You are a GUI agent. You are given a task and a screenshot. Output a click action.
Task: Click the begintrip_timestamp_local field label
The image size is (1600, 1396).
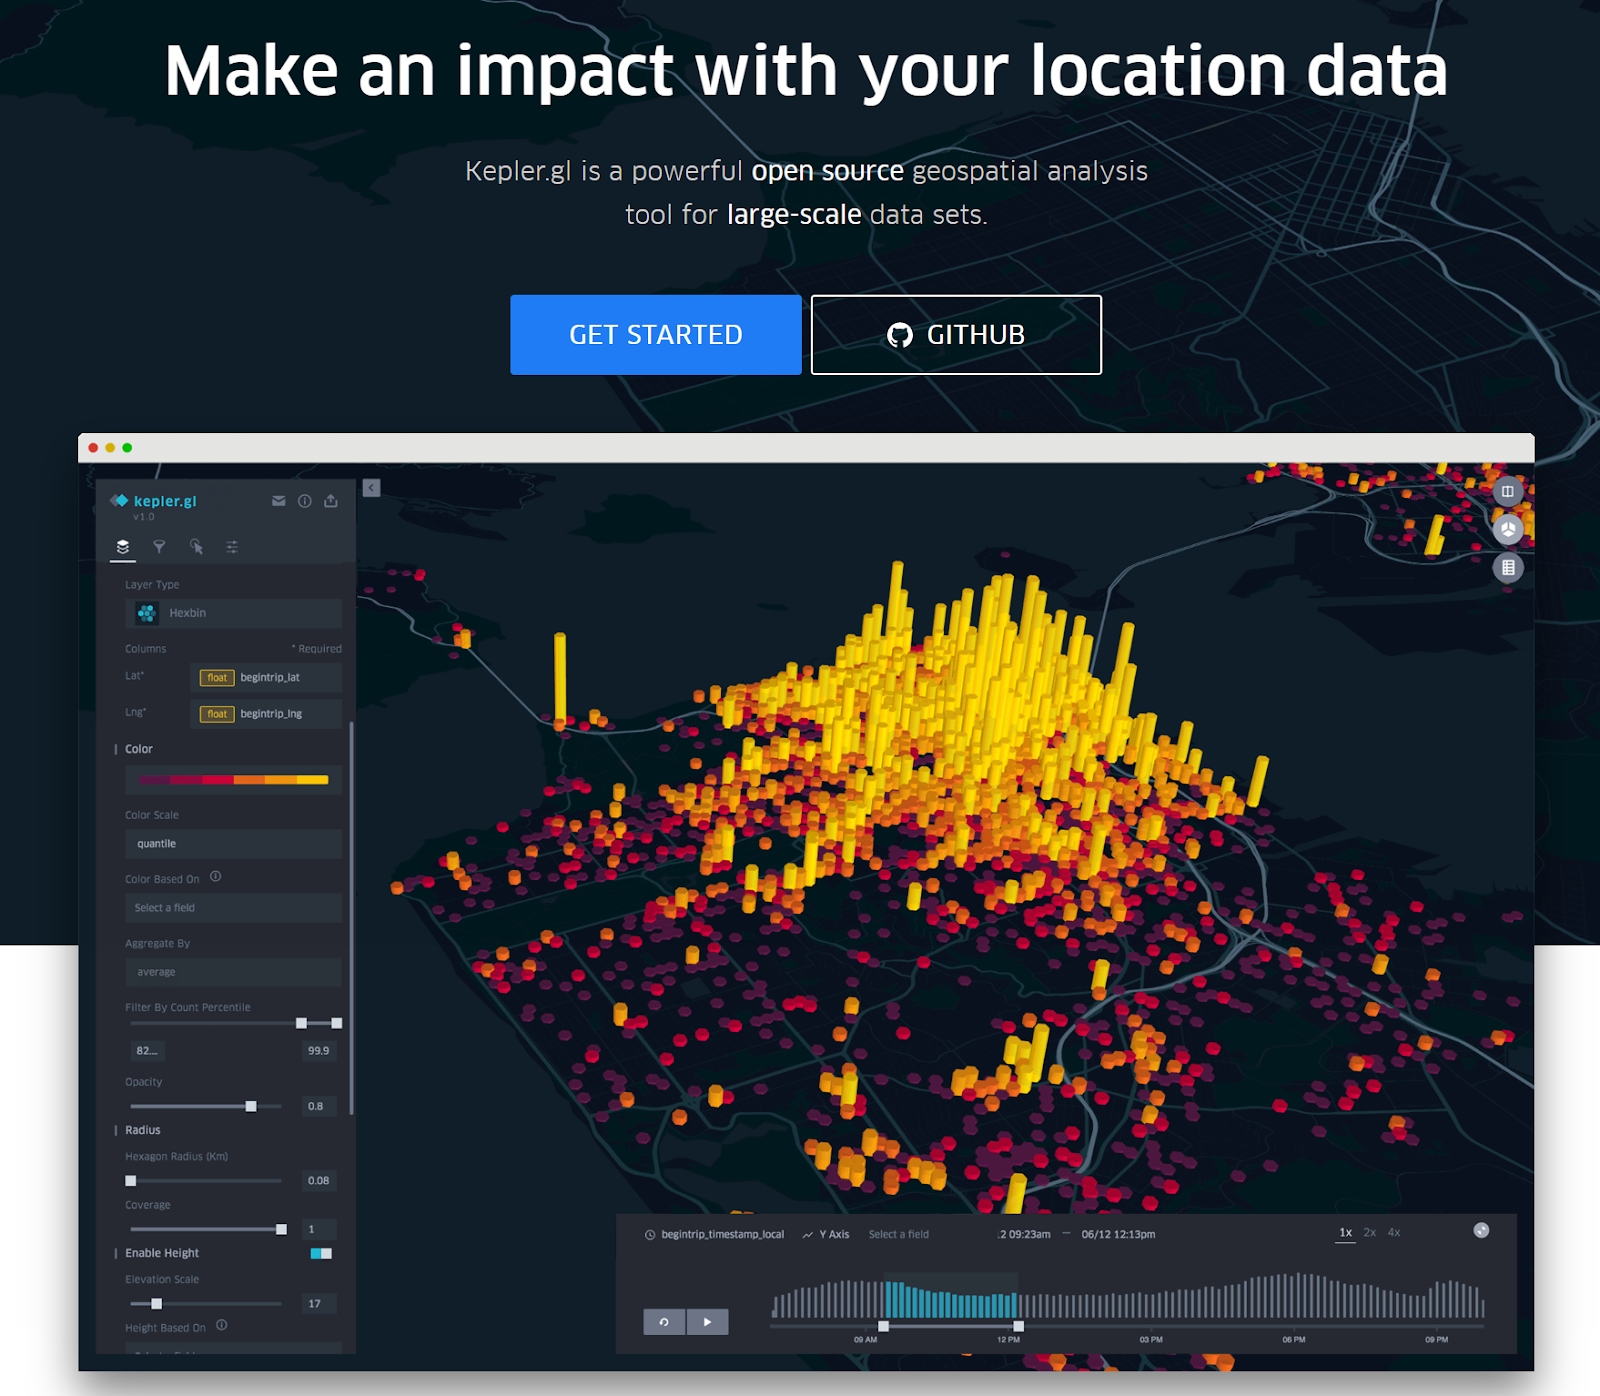[723, 1235]
